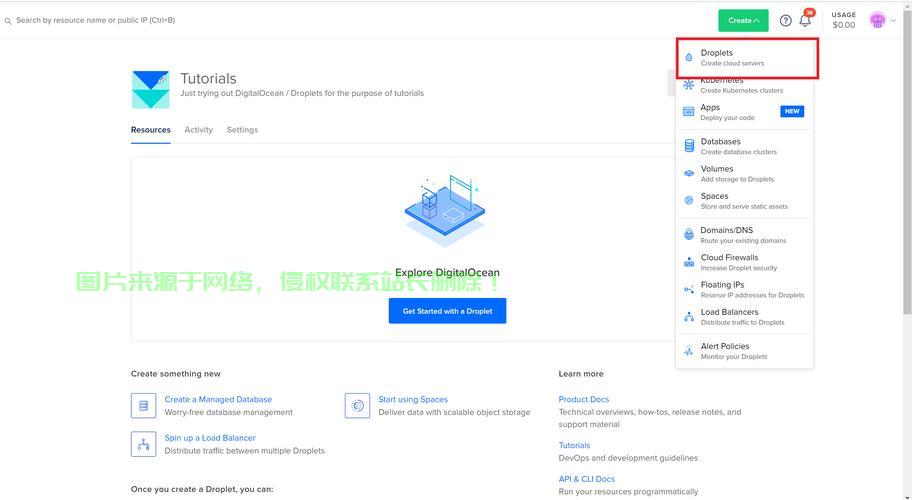Open the Tutorials link under Learn more
The height and width of the screenshot is (500, 912).
(x=574, y=445)
